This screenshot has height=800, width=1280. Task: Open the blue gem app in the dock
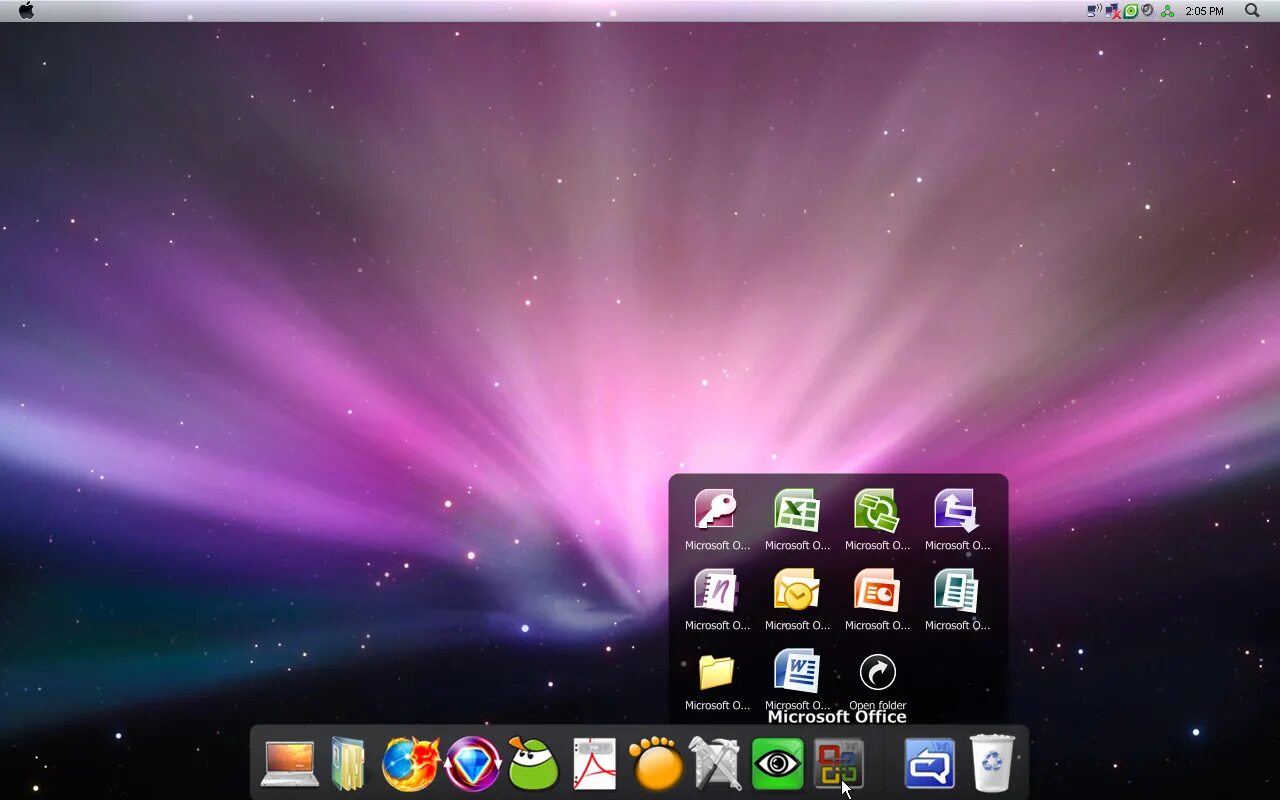coord(472,764)
